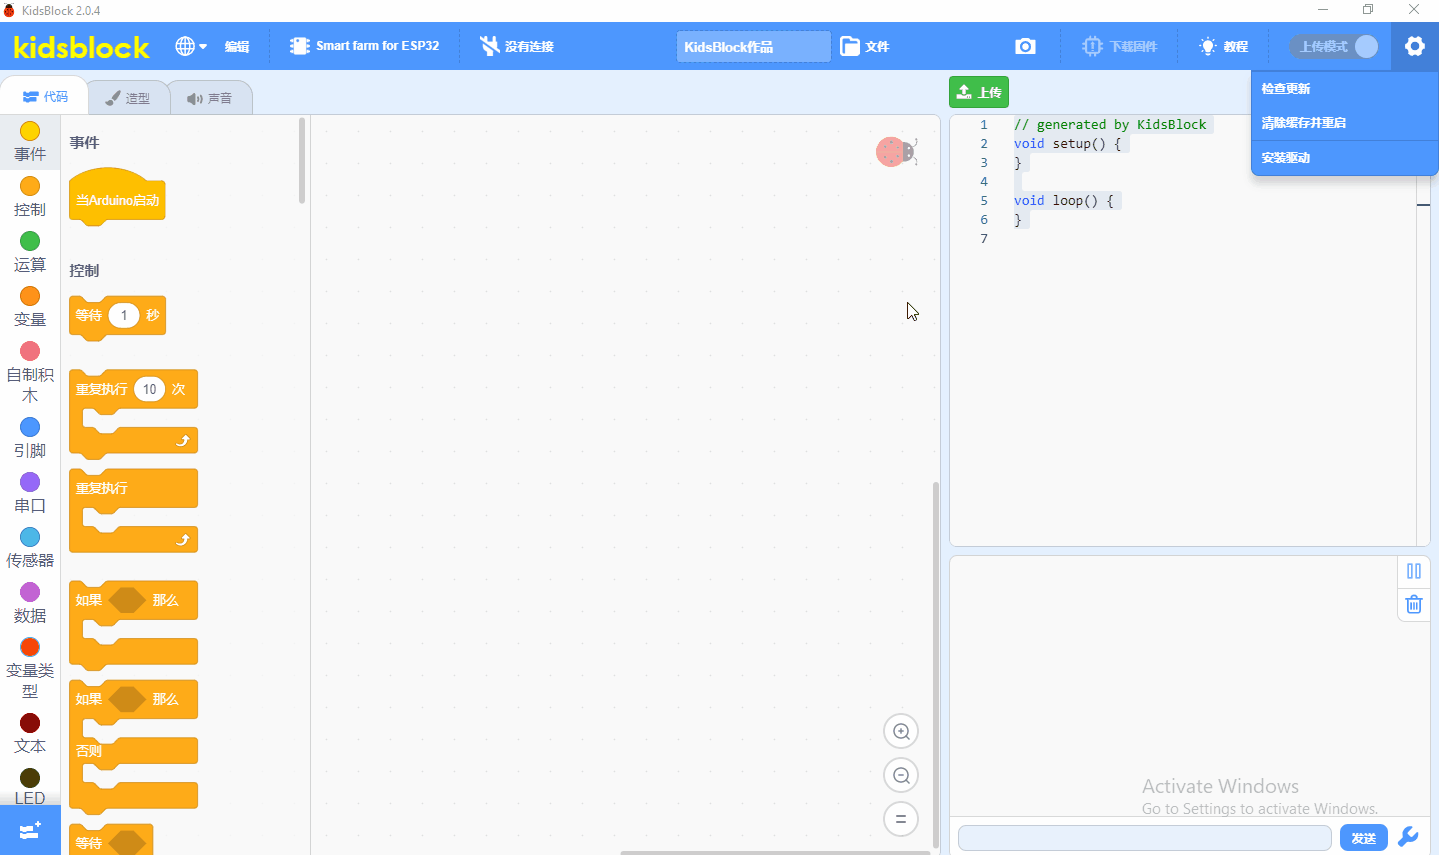Reset workspace zoom with equals icon
The height and width of the screenshot is (855, 1439).
coord(901,819)
